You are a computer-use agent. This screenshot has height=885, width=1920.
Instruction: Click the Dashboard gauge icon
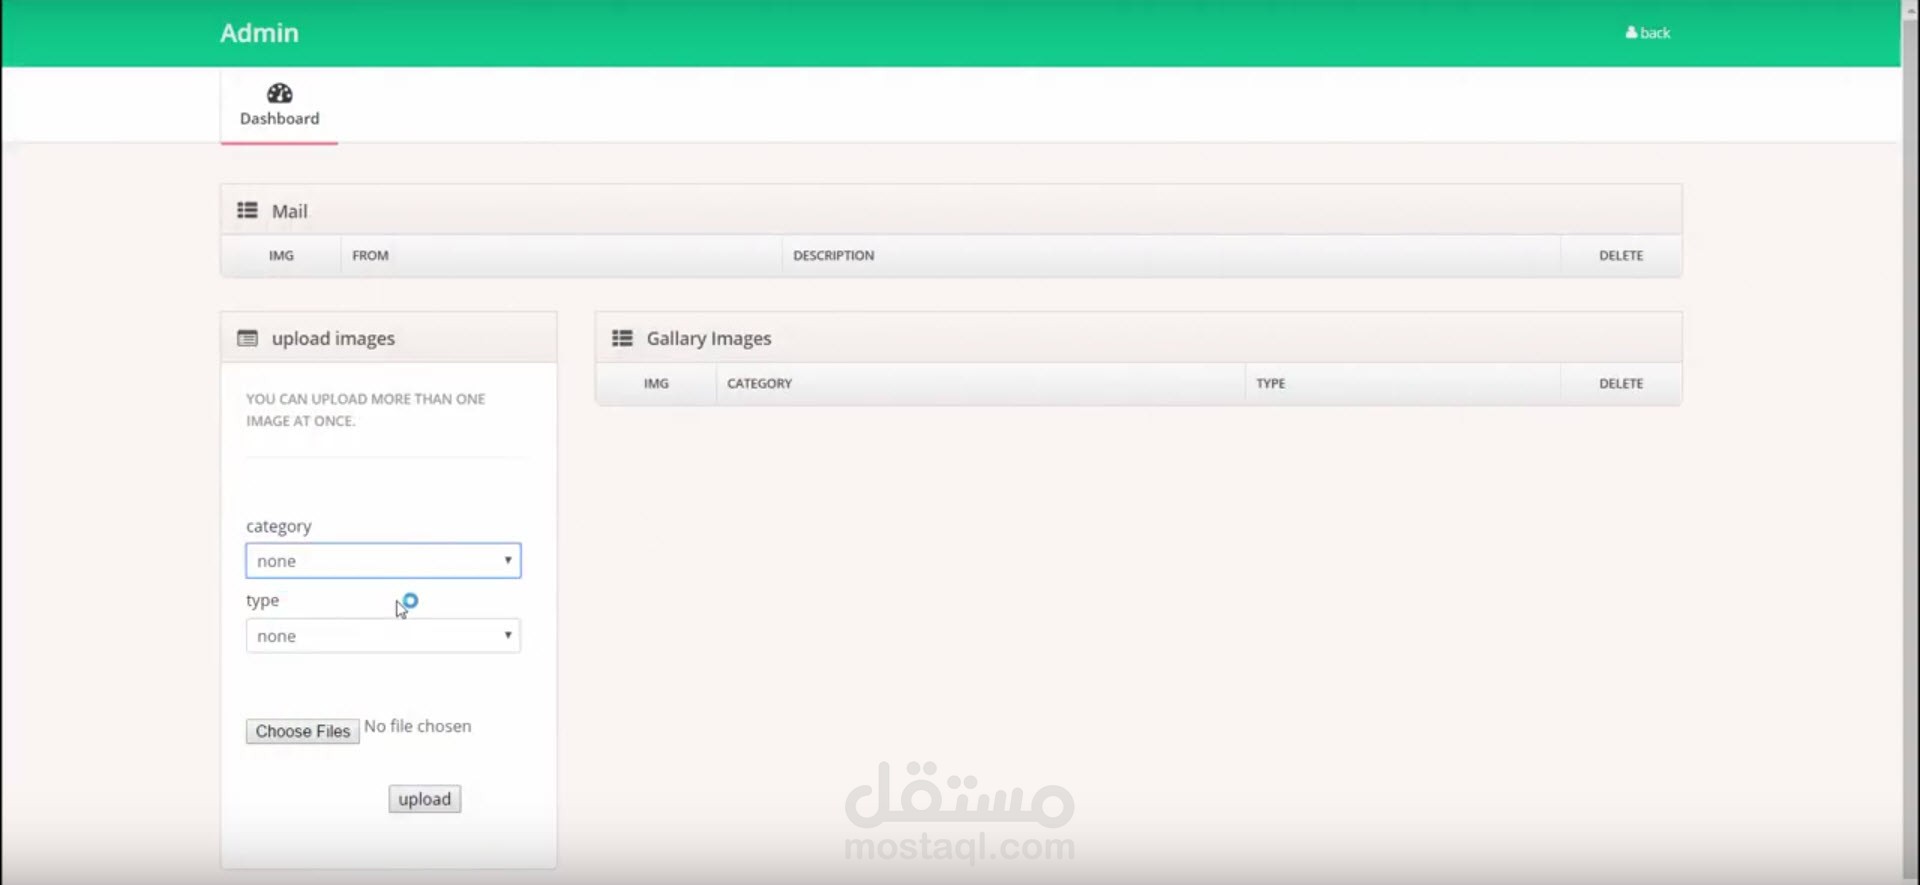279,93
